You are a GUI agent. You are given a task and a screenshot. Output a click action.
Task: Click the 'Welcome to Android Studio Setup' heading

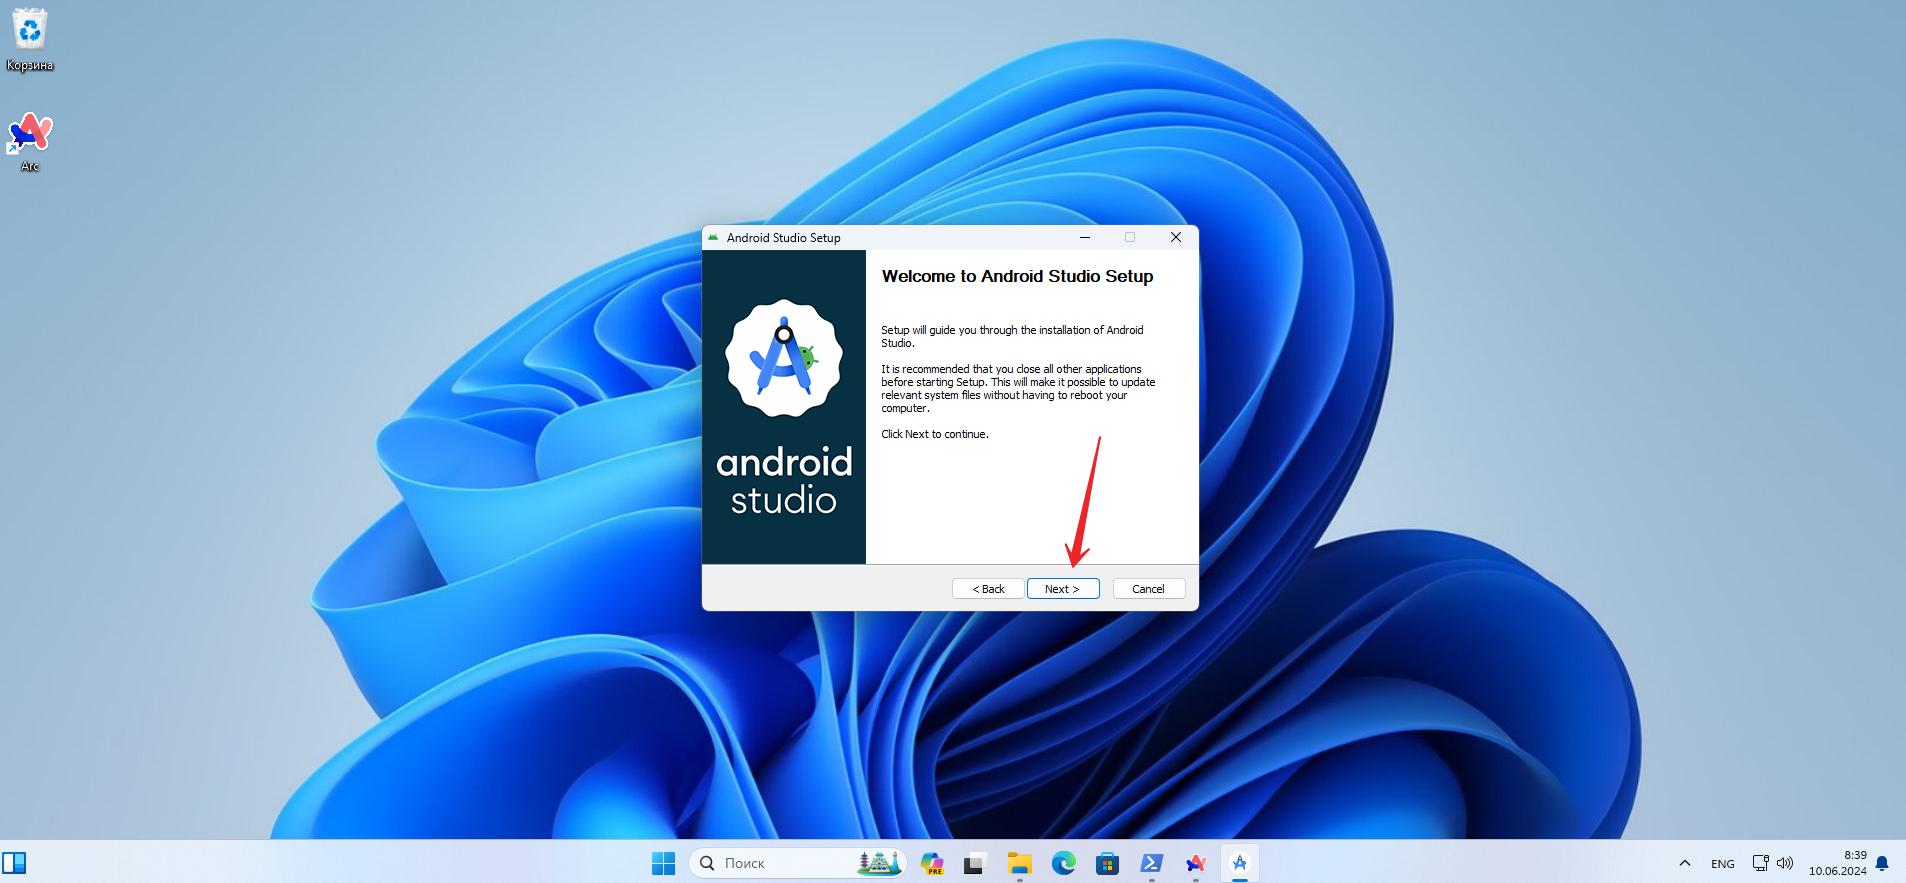click(x=1017, y=277)
